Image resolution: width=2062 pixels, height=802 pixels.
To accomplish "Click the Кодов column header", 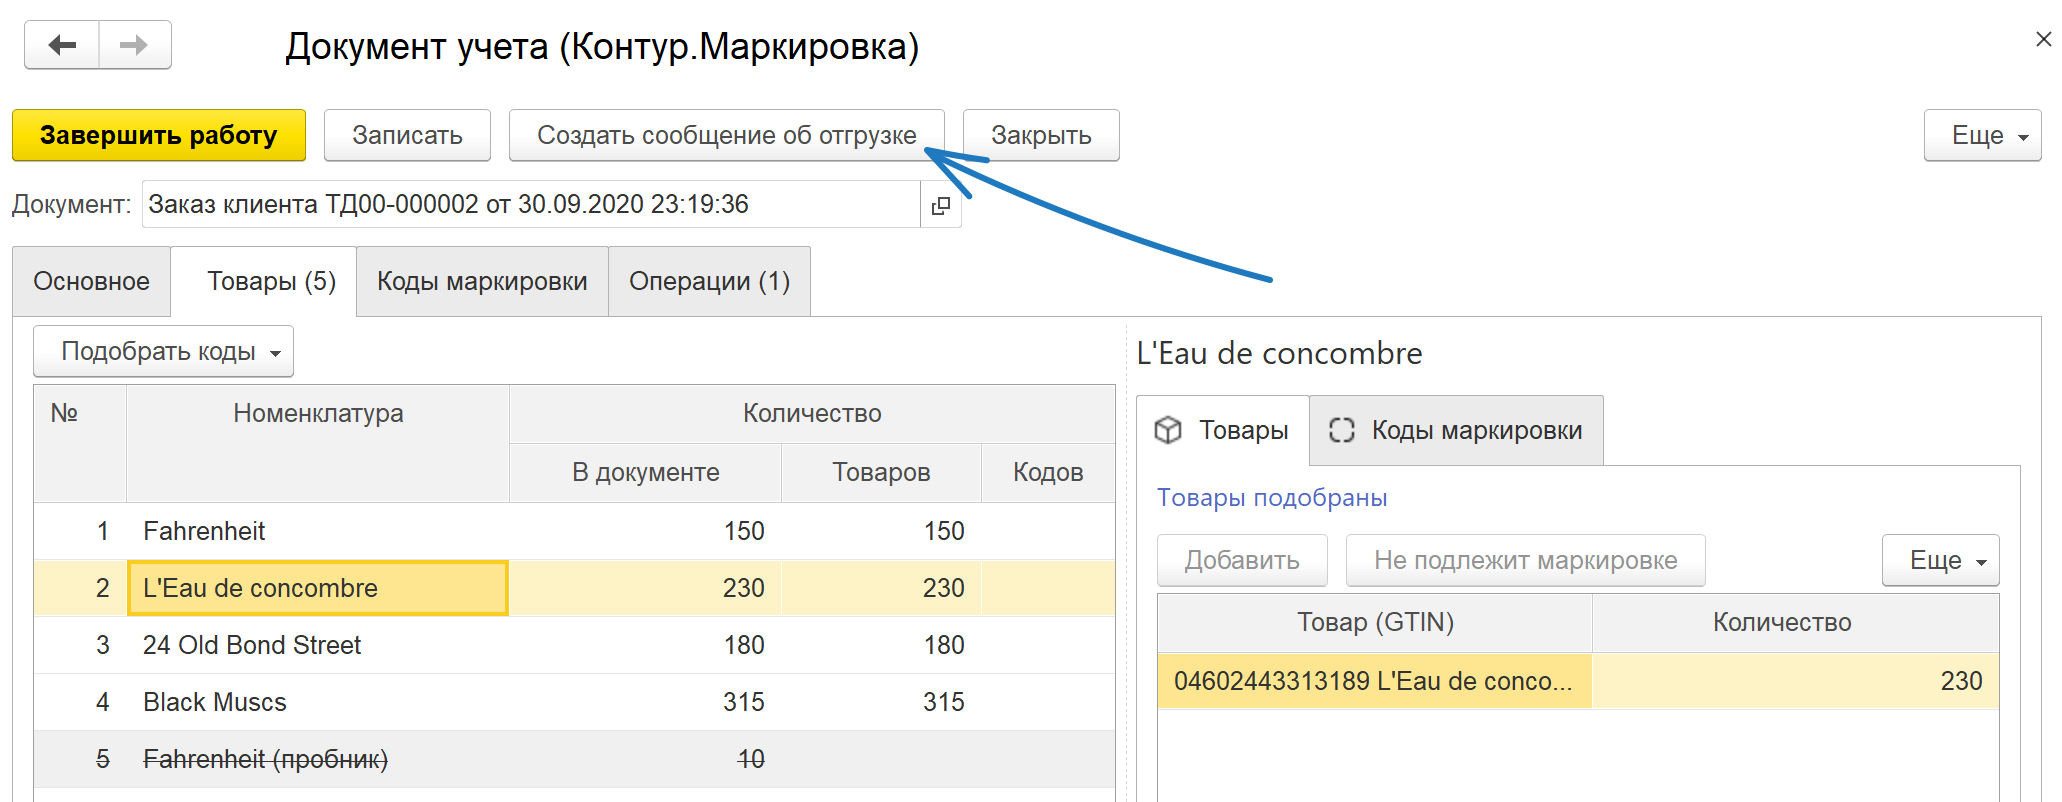I will click(x=1048, y=473).
